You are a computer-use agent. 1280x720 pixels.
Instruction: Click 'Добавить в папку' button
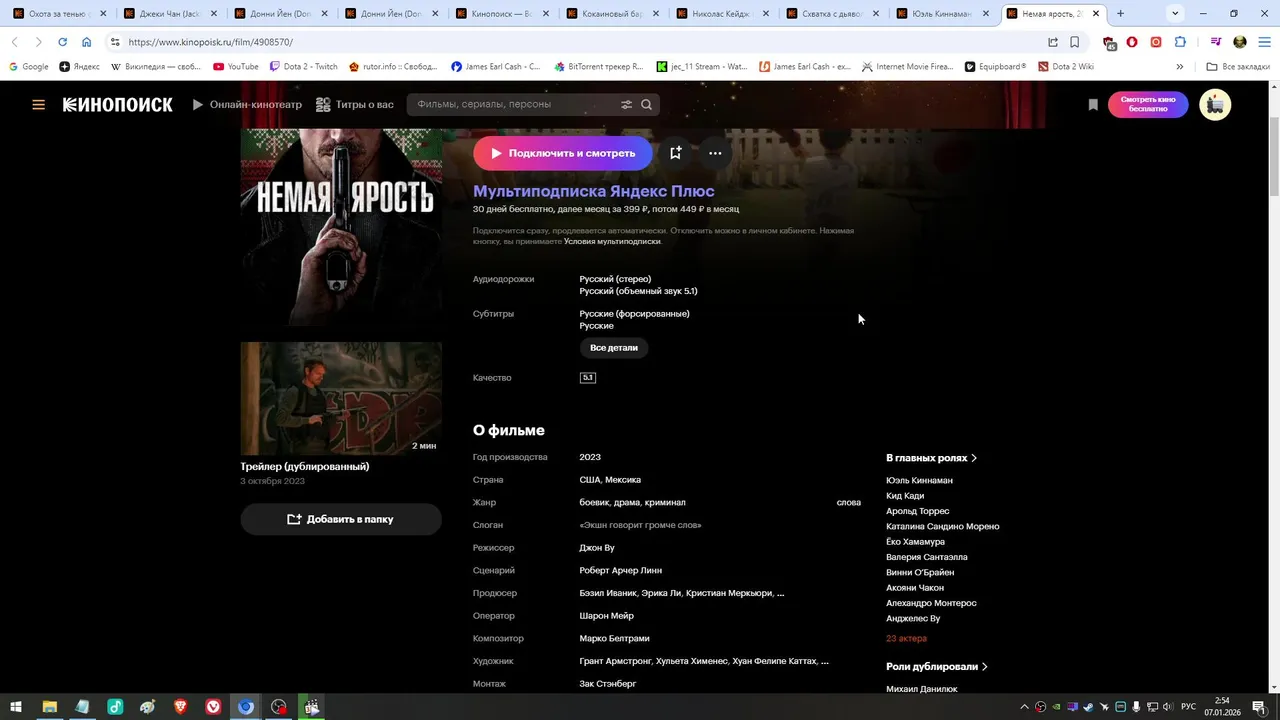coord(341,519)
